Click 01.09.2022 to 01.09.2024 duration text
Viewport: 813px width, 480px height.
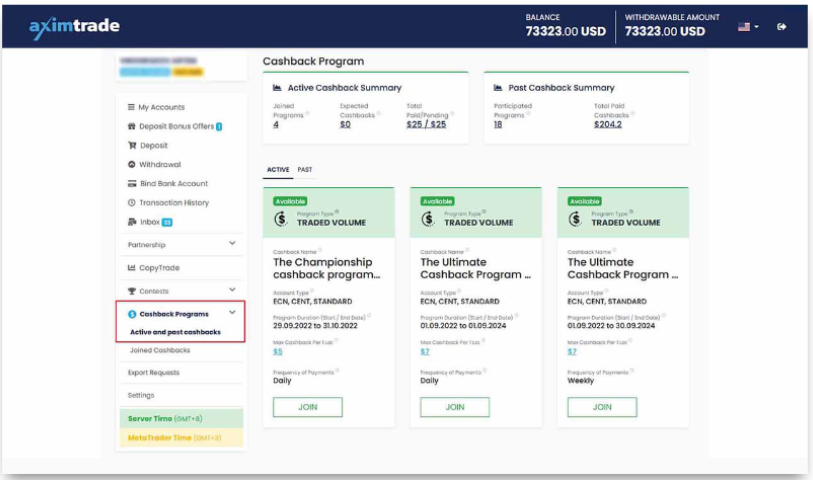point(463,326)
